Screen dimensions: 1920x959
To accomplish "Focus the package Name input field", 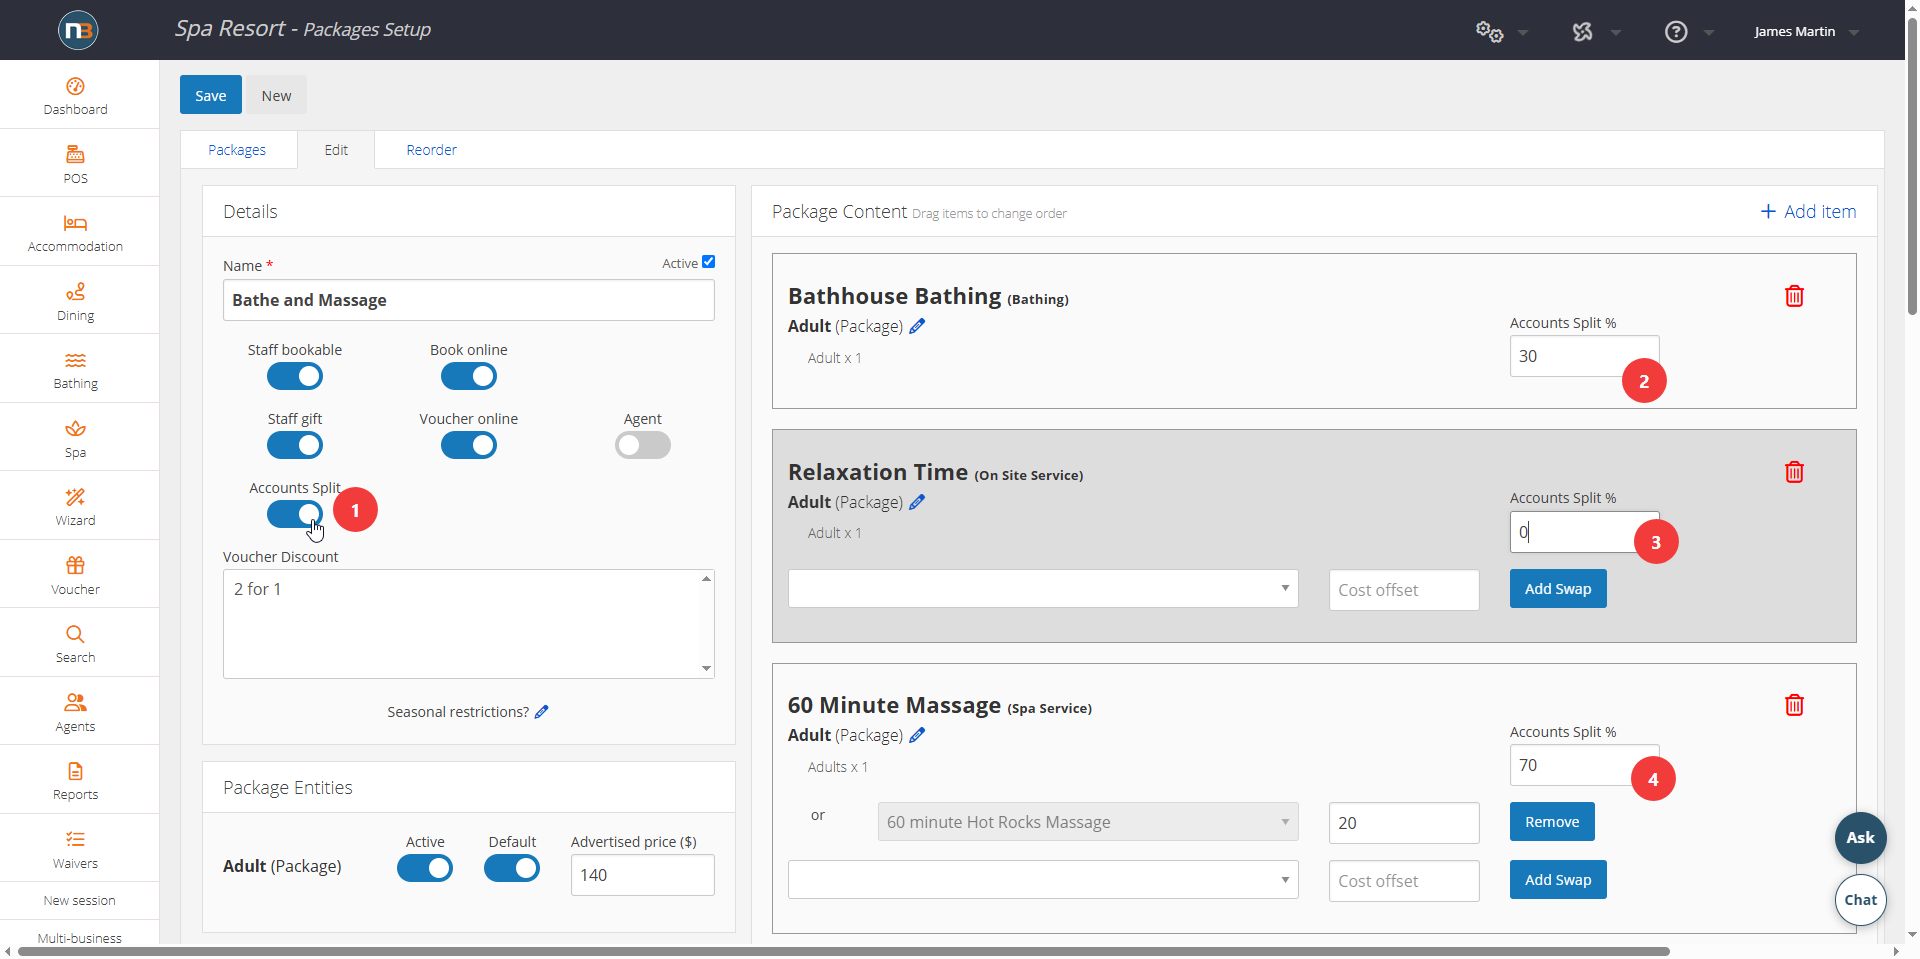I will point(469,300).
